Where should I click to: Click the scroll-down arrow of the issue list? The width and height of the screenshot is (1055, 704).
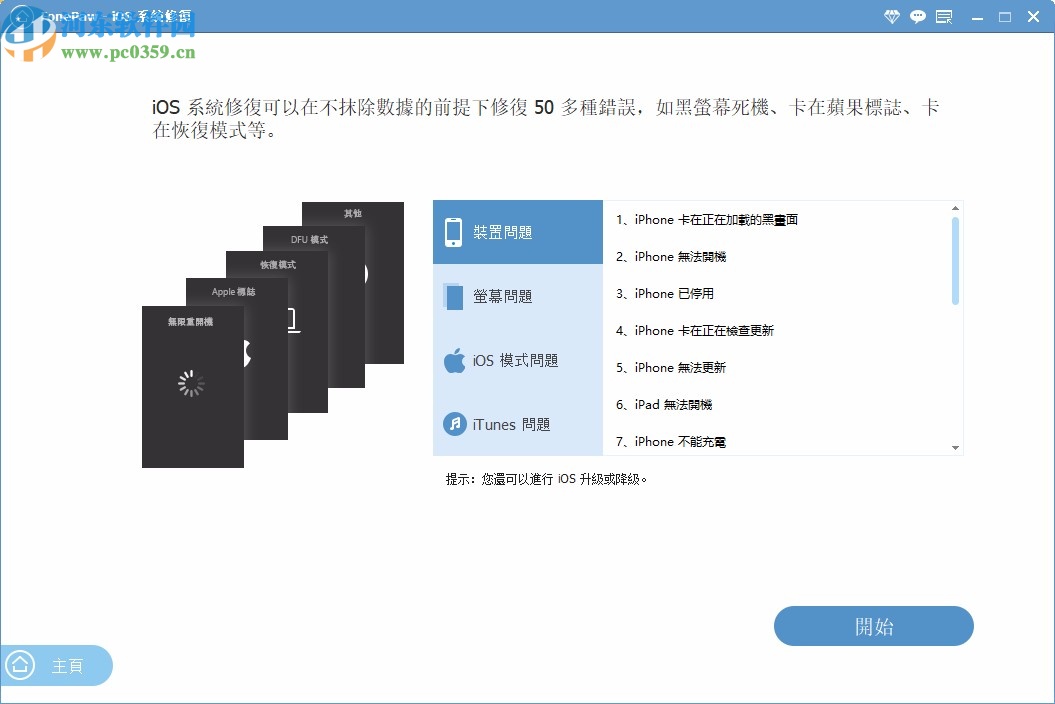(x=956, y=447)
